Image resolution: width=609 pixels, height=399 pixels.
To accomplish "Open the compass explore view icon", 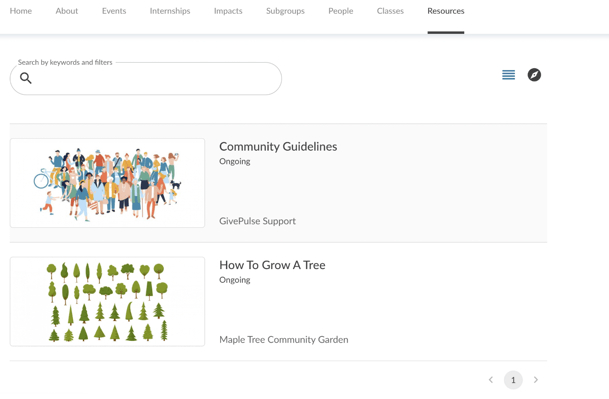I will [x=534, y=75].
